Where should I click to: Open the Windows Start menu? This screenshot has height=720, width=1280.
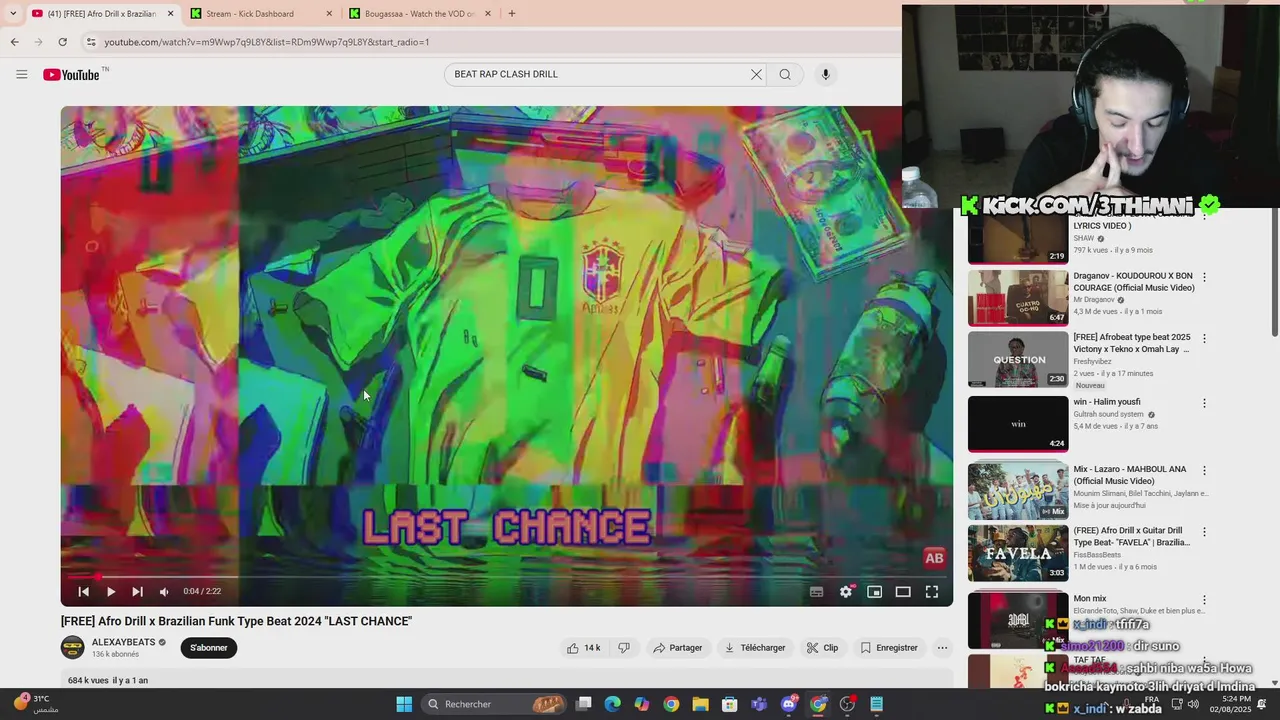coord(404,704)
